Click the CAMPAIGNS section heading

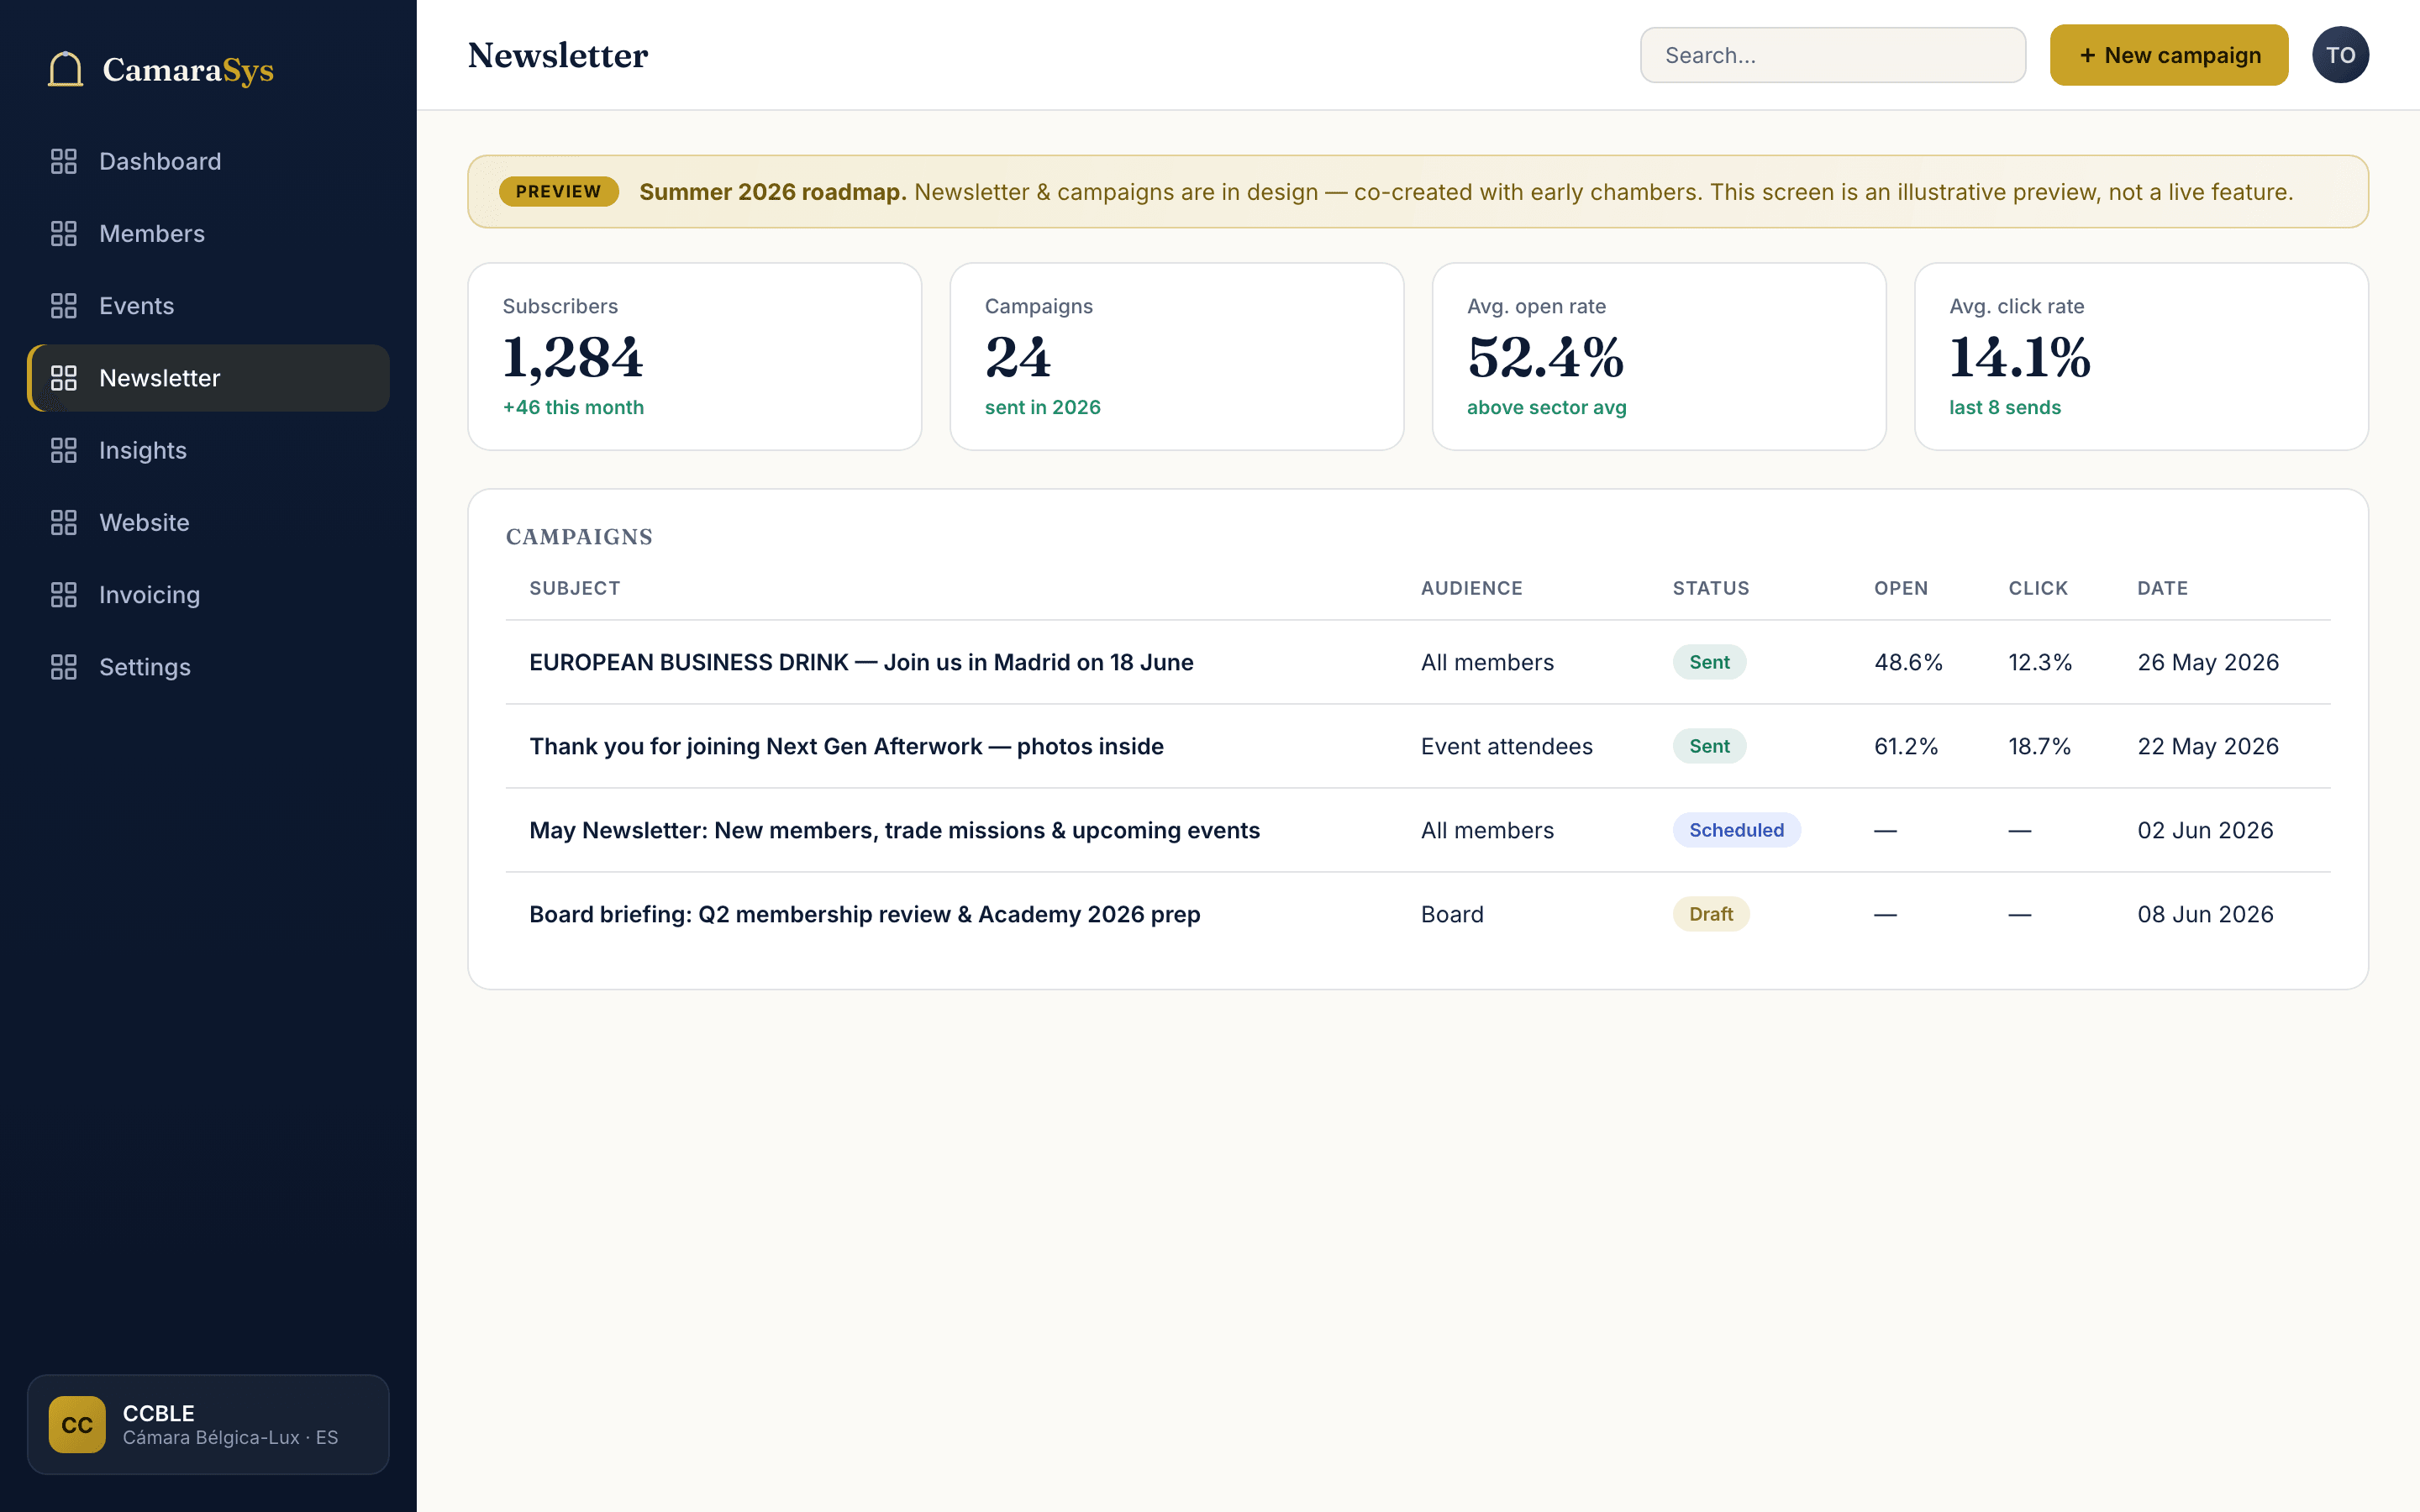[579, 537]
